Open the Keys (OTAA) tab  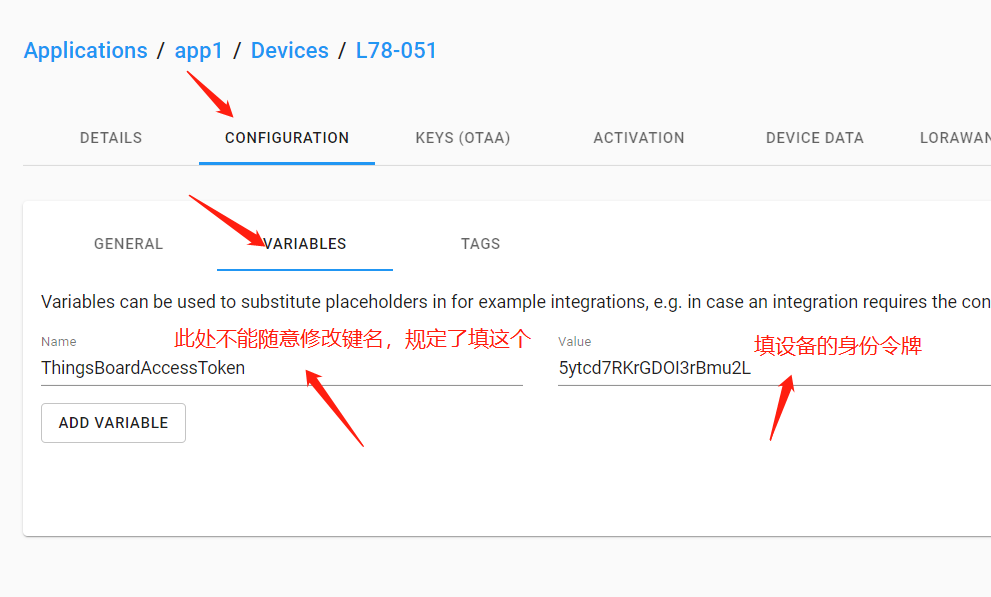point(463,138)
